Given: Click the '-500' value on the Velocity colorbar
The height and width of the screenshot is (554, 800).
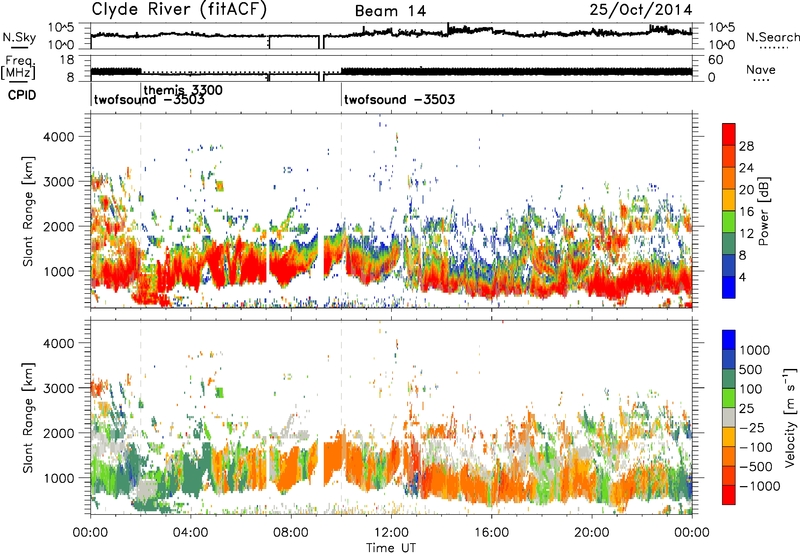Looking at the screenshot, I should pos(756,466).
